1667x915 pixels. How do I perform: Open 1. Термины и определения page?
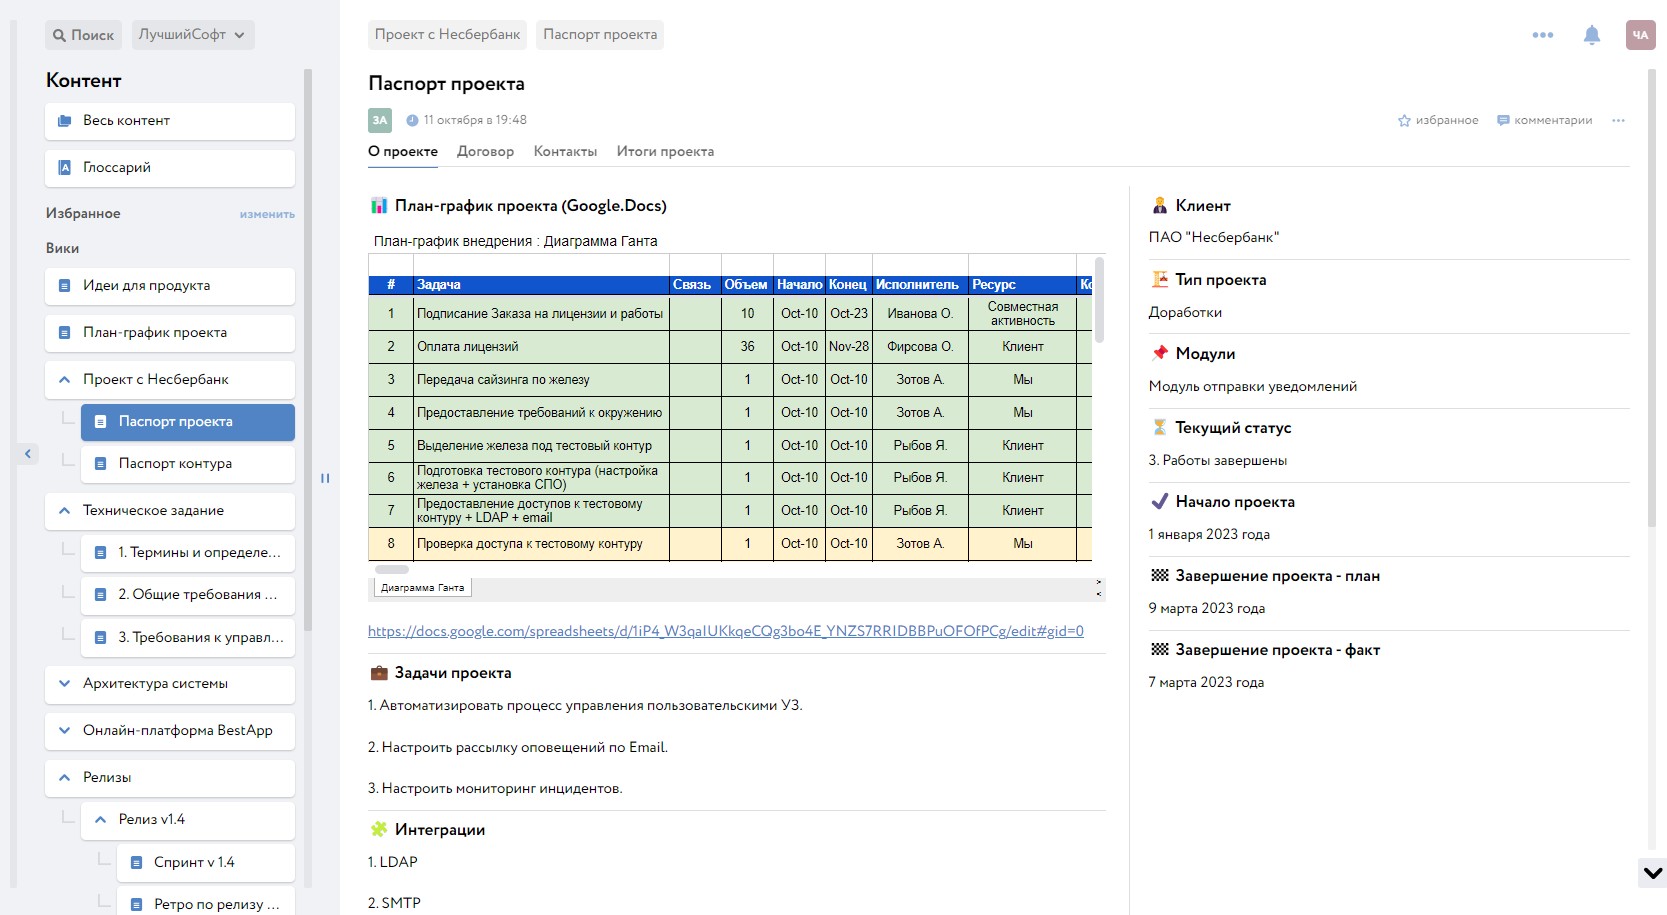tap(188, 553)
